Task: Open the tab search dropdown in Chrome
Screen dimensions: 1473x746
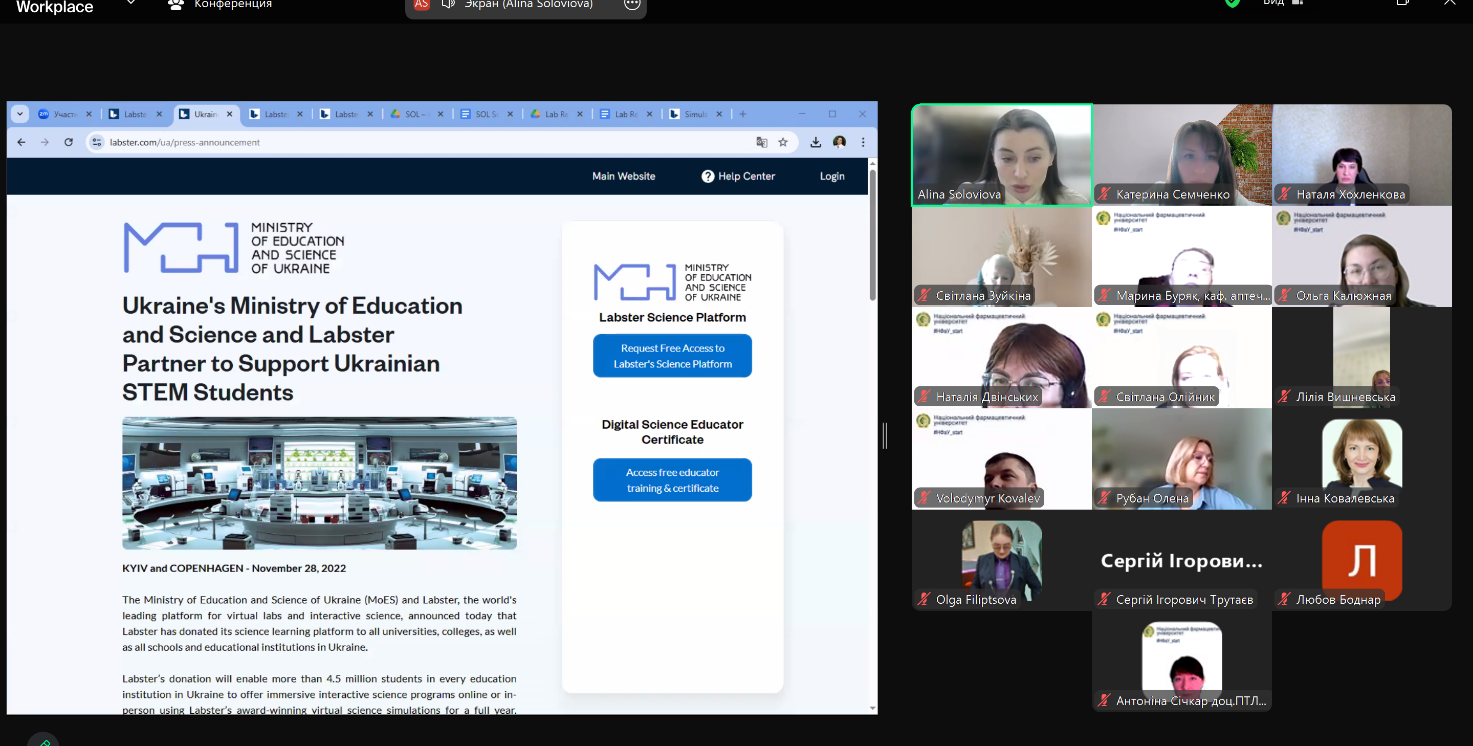Action: tap(20, 114)
